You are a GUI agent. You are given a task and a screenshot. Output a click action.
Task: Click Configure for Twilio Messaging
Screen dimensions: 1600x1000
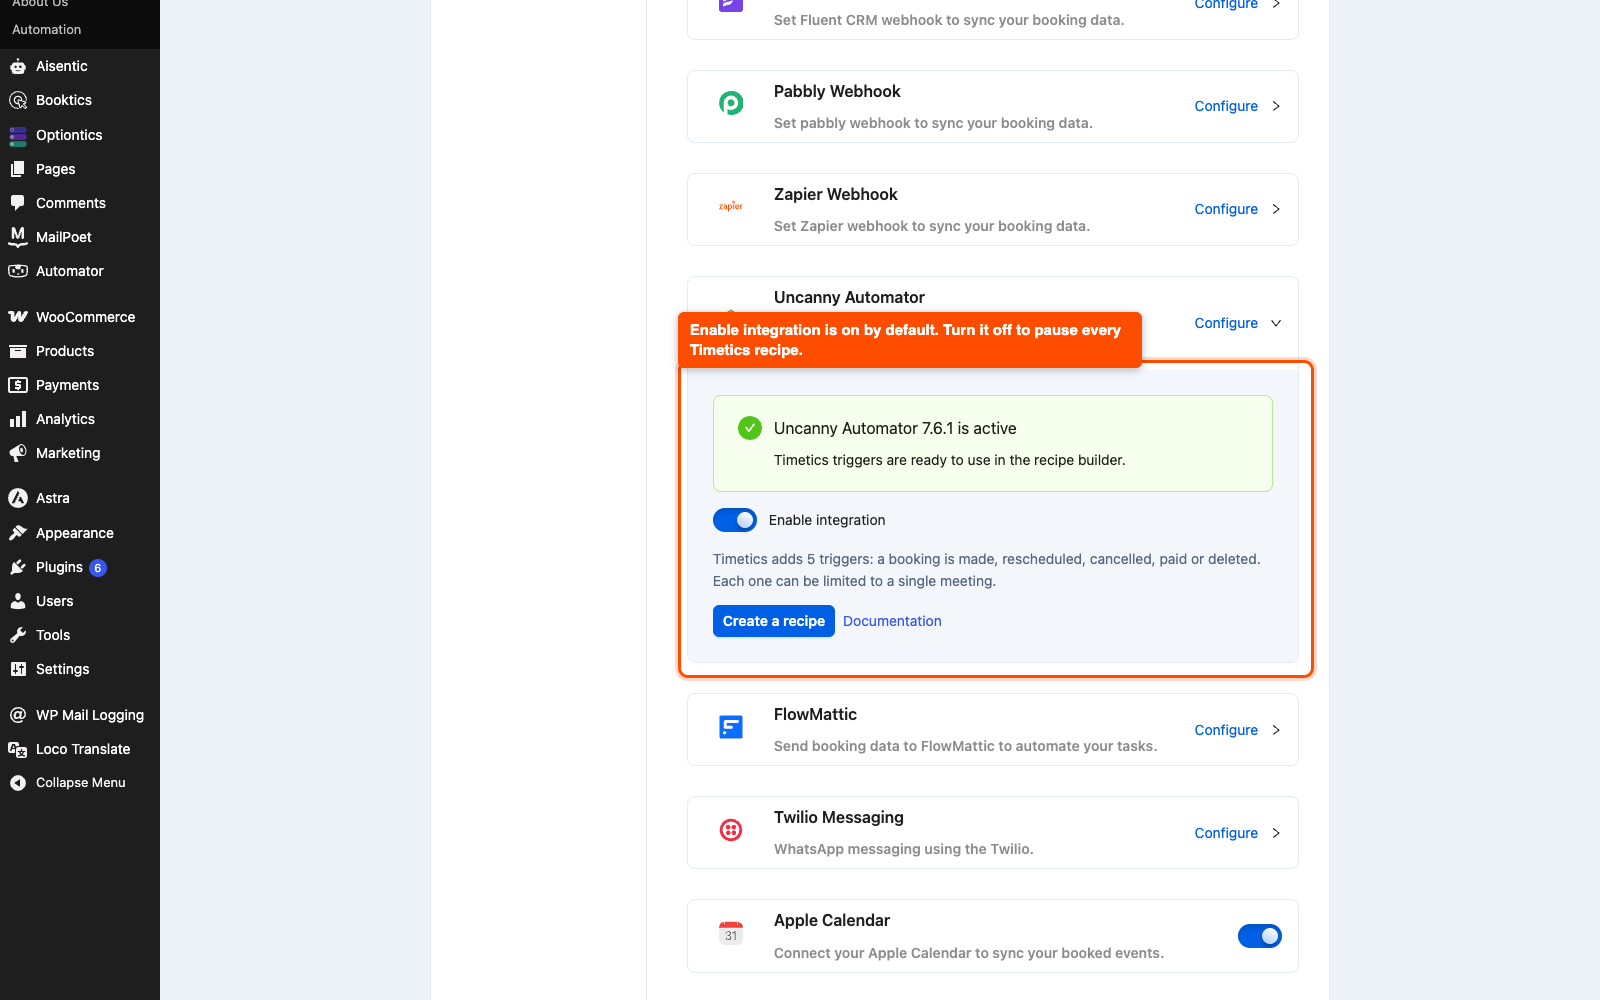tap(1226, 833)
